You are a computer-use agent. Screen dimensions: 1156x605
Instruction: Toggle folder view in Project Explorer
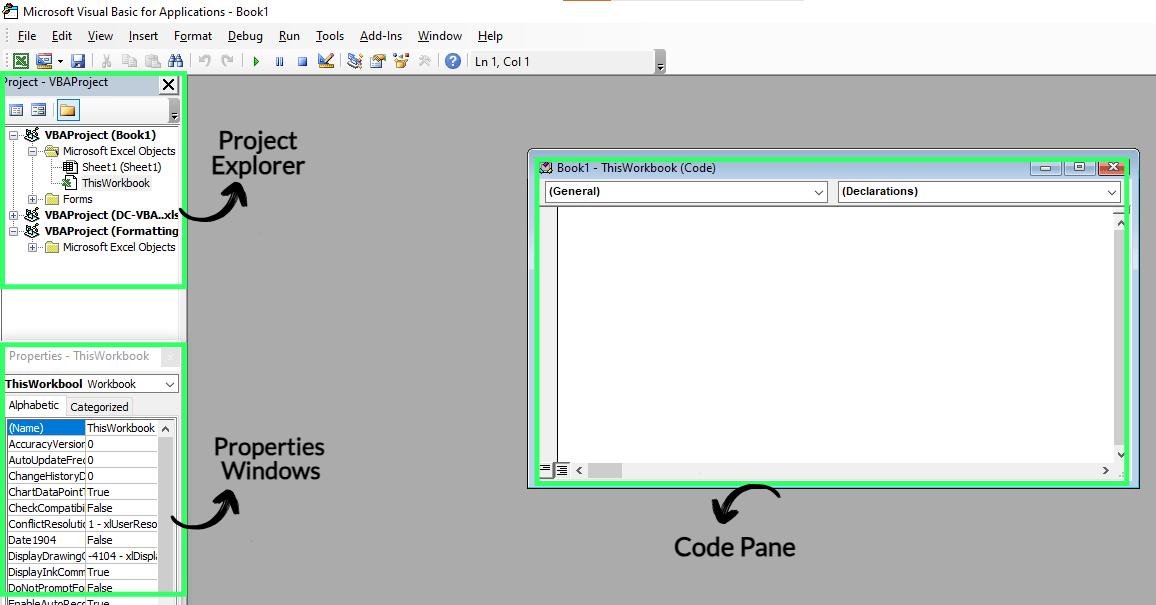click(x=68, y=110)
